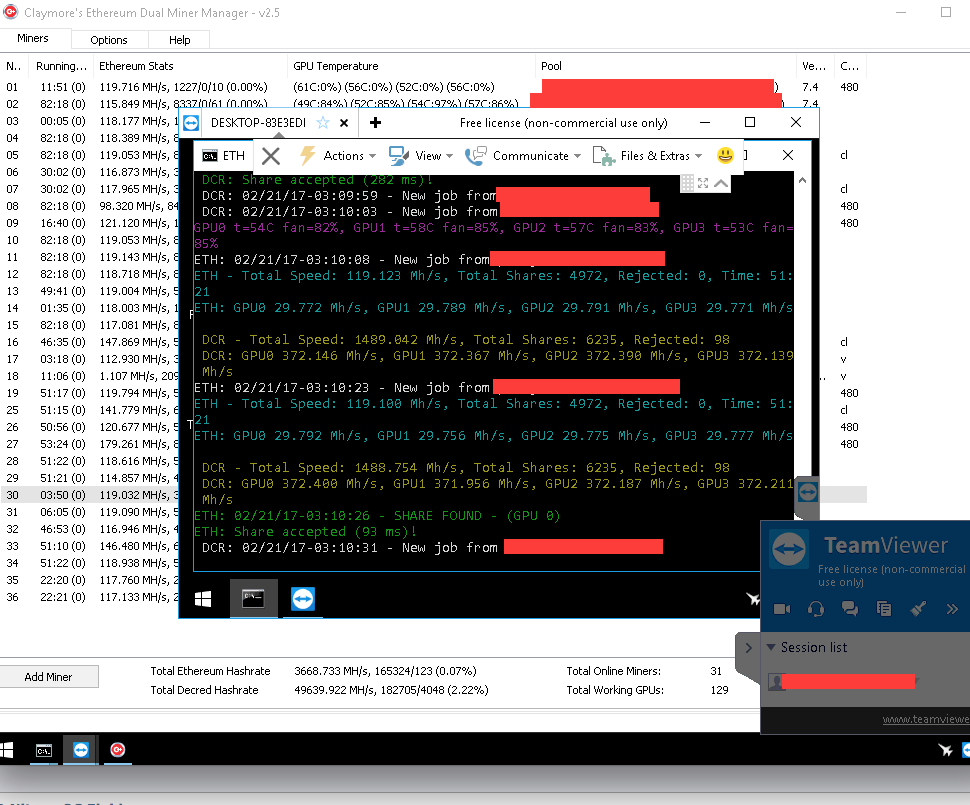The width and height of the screenshot is (970, 805).
Task: Show more TeamViewer panel functions
Action: point(952,609)
